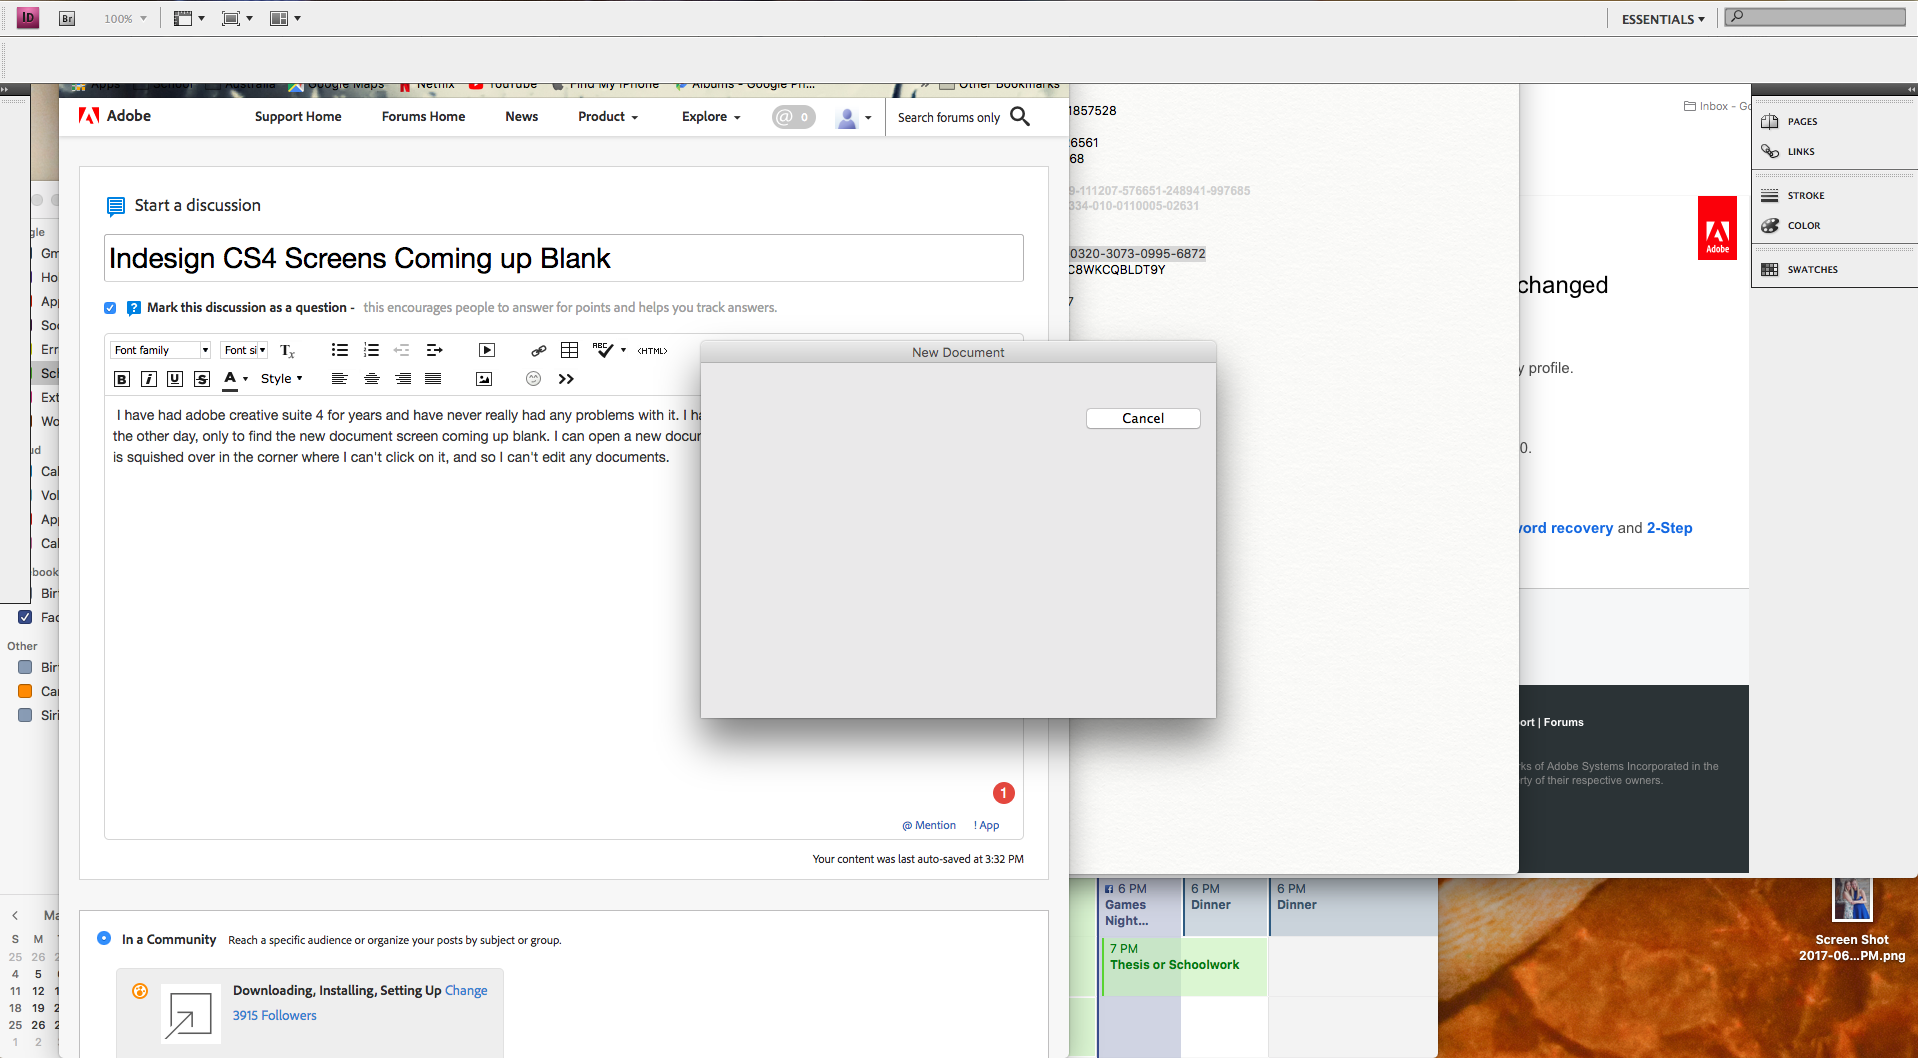Toggle italic formatting
The image size is (1918, 1058).
149,379
